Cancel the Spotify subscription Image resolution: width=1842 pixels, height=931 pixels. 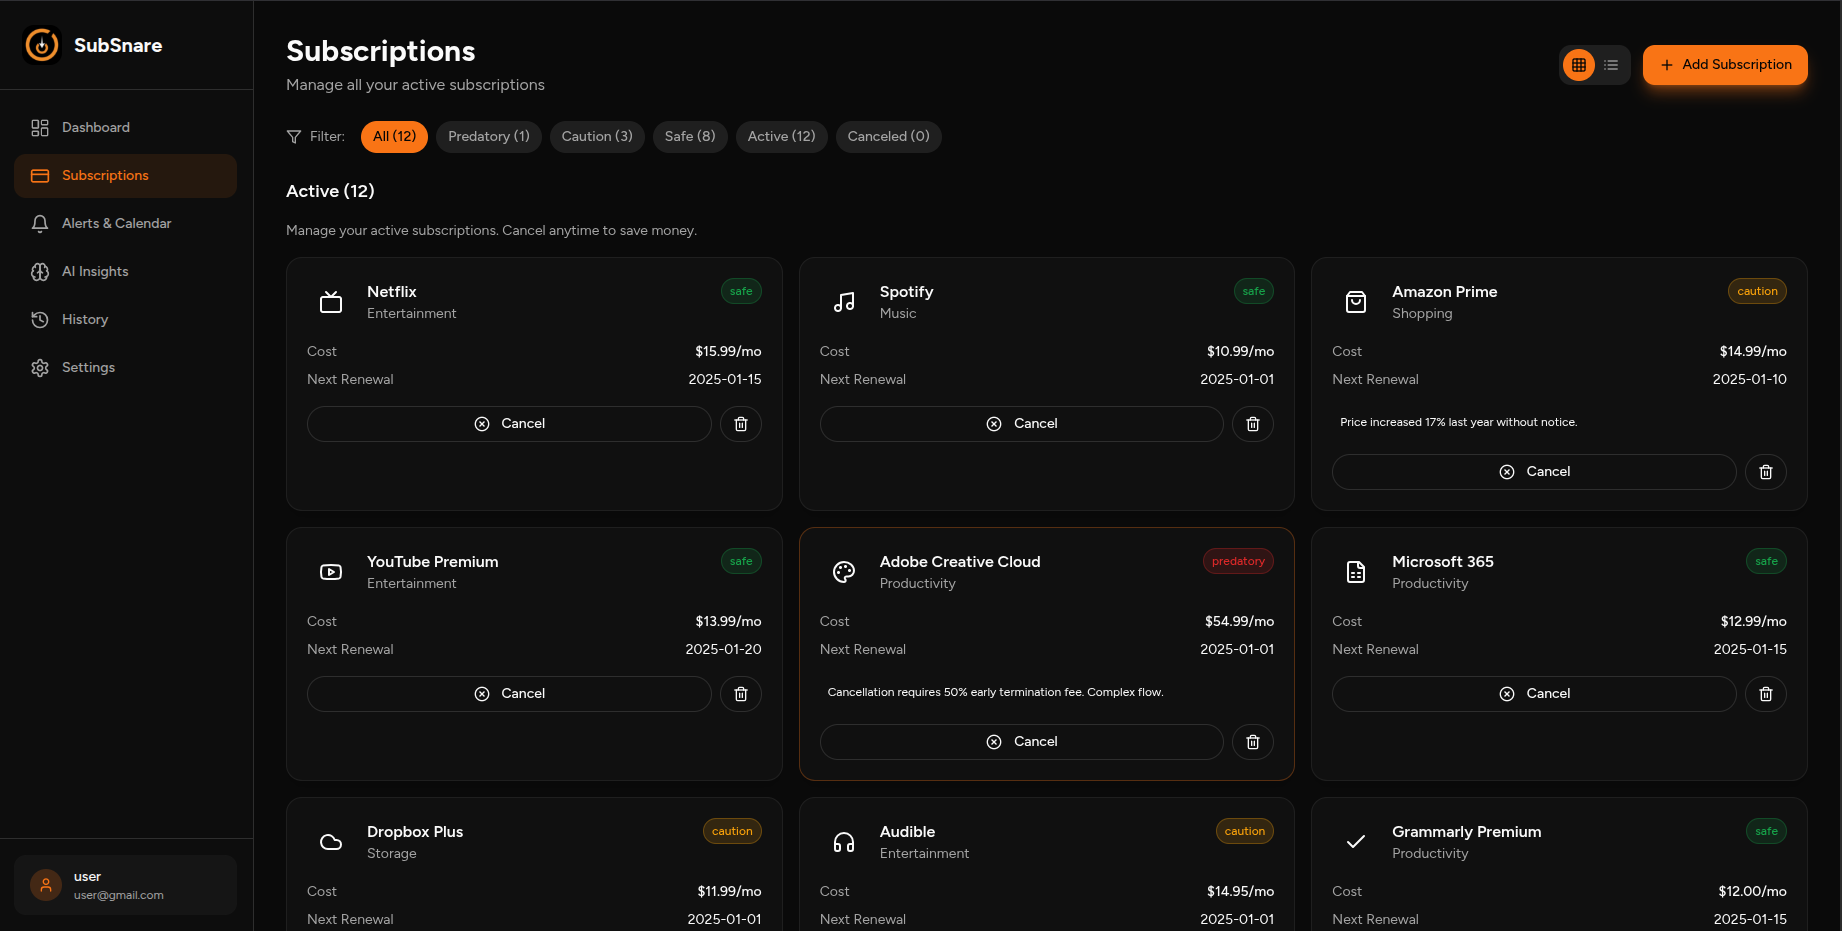click(1022, 424)
